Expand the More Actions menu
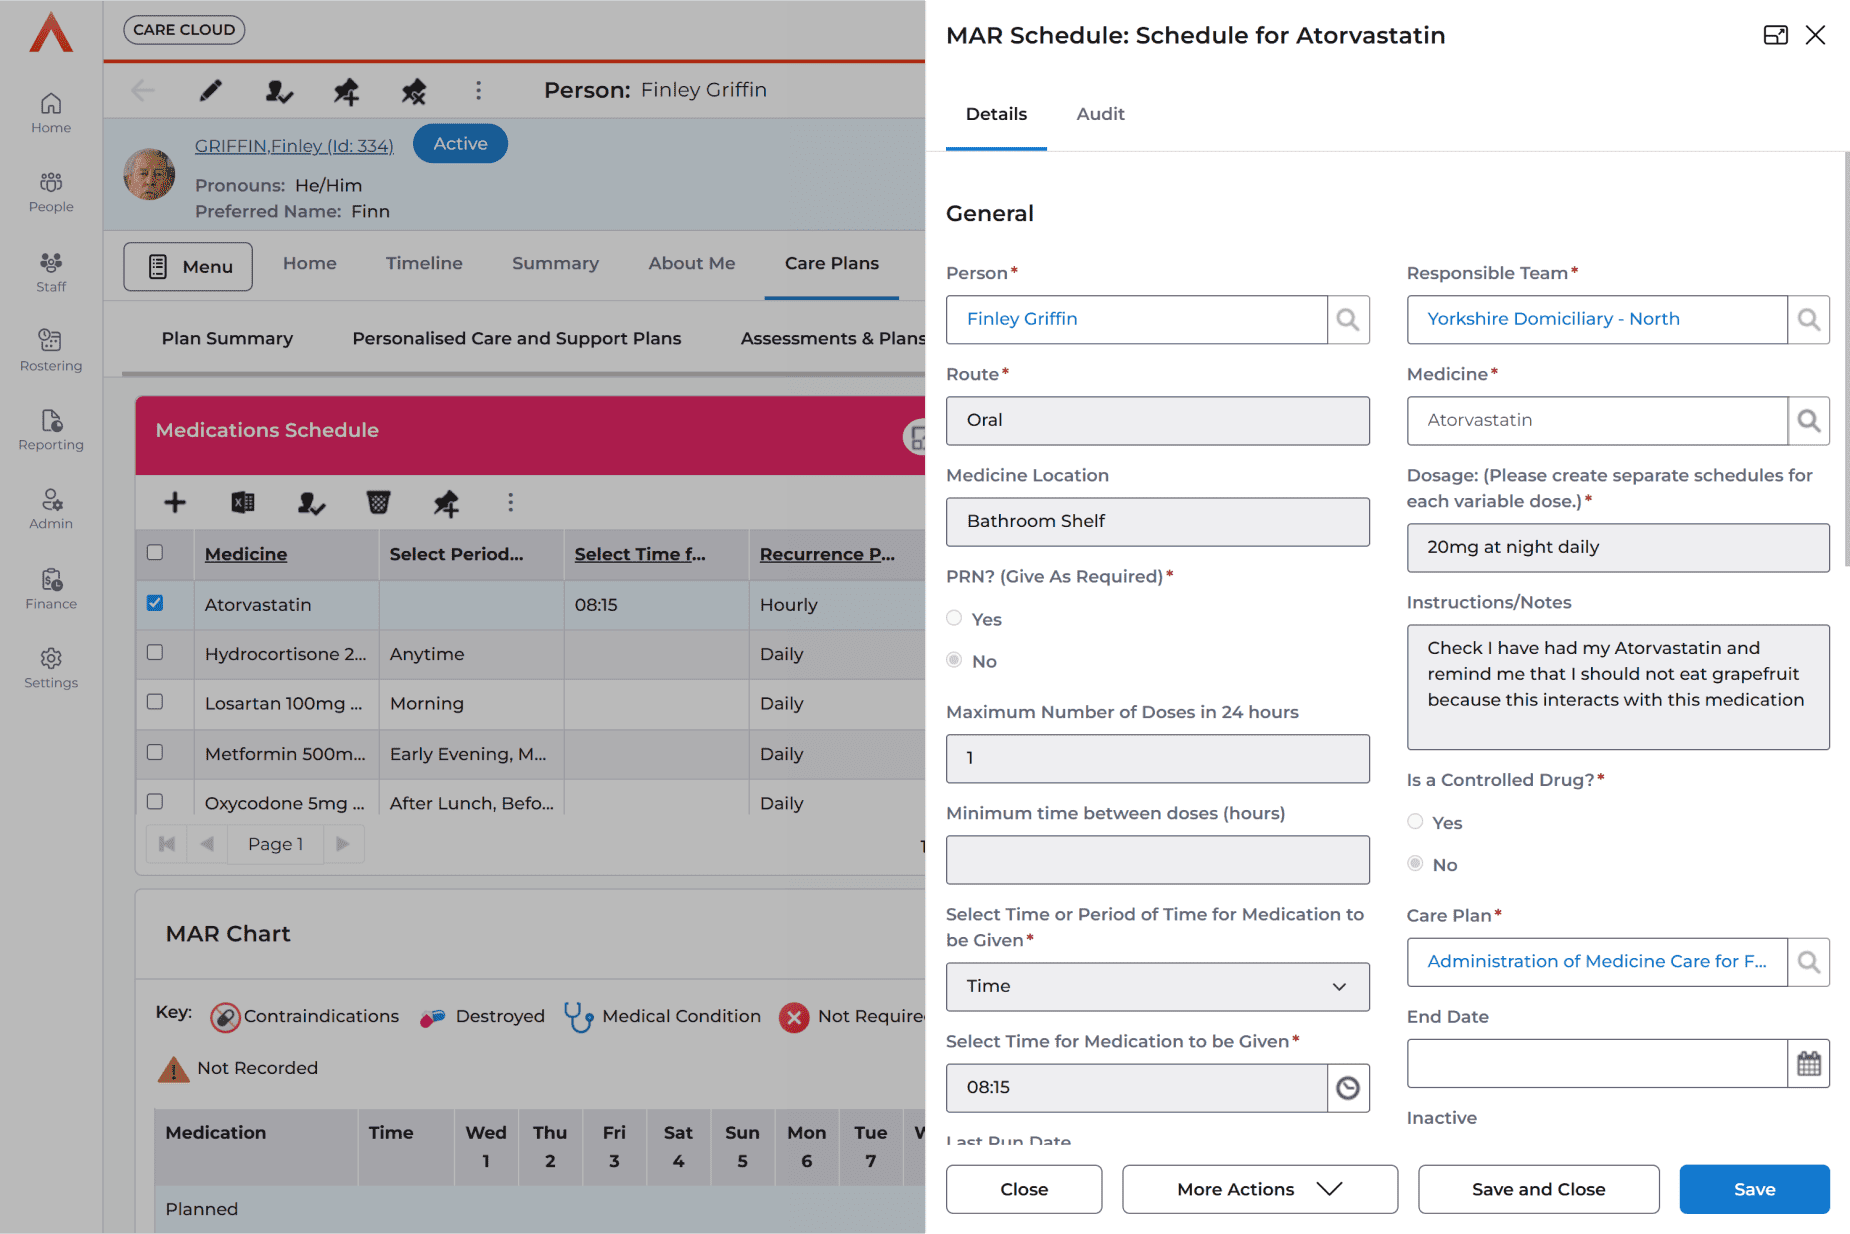 click(x=1259, y=1189)
